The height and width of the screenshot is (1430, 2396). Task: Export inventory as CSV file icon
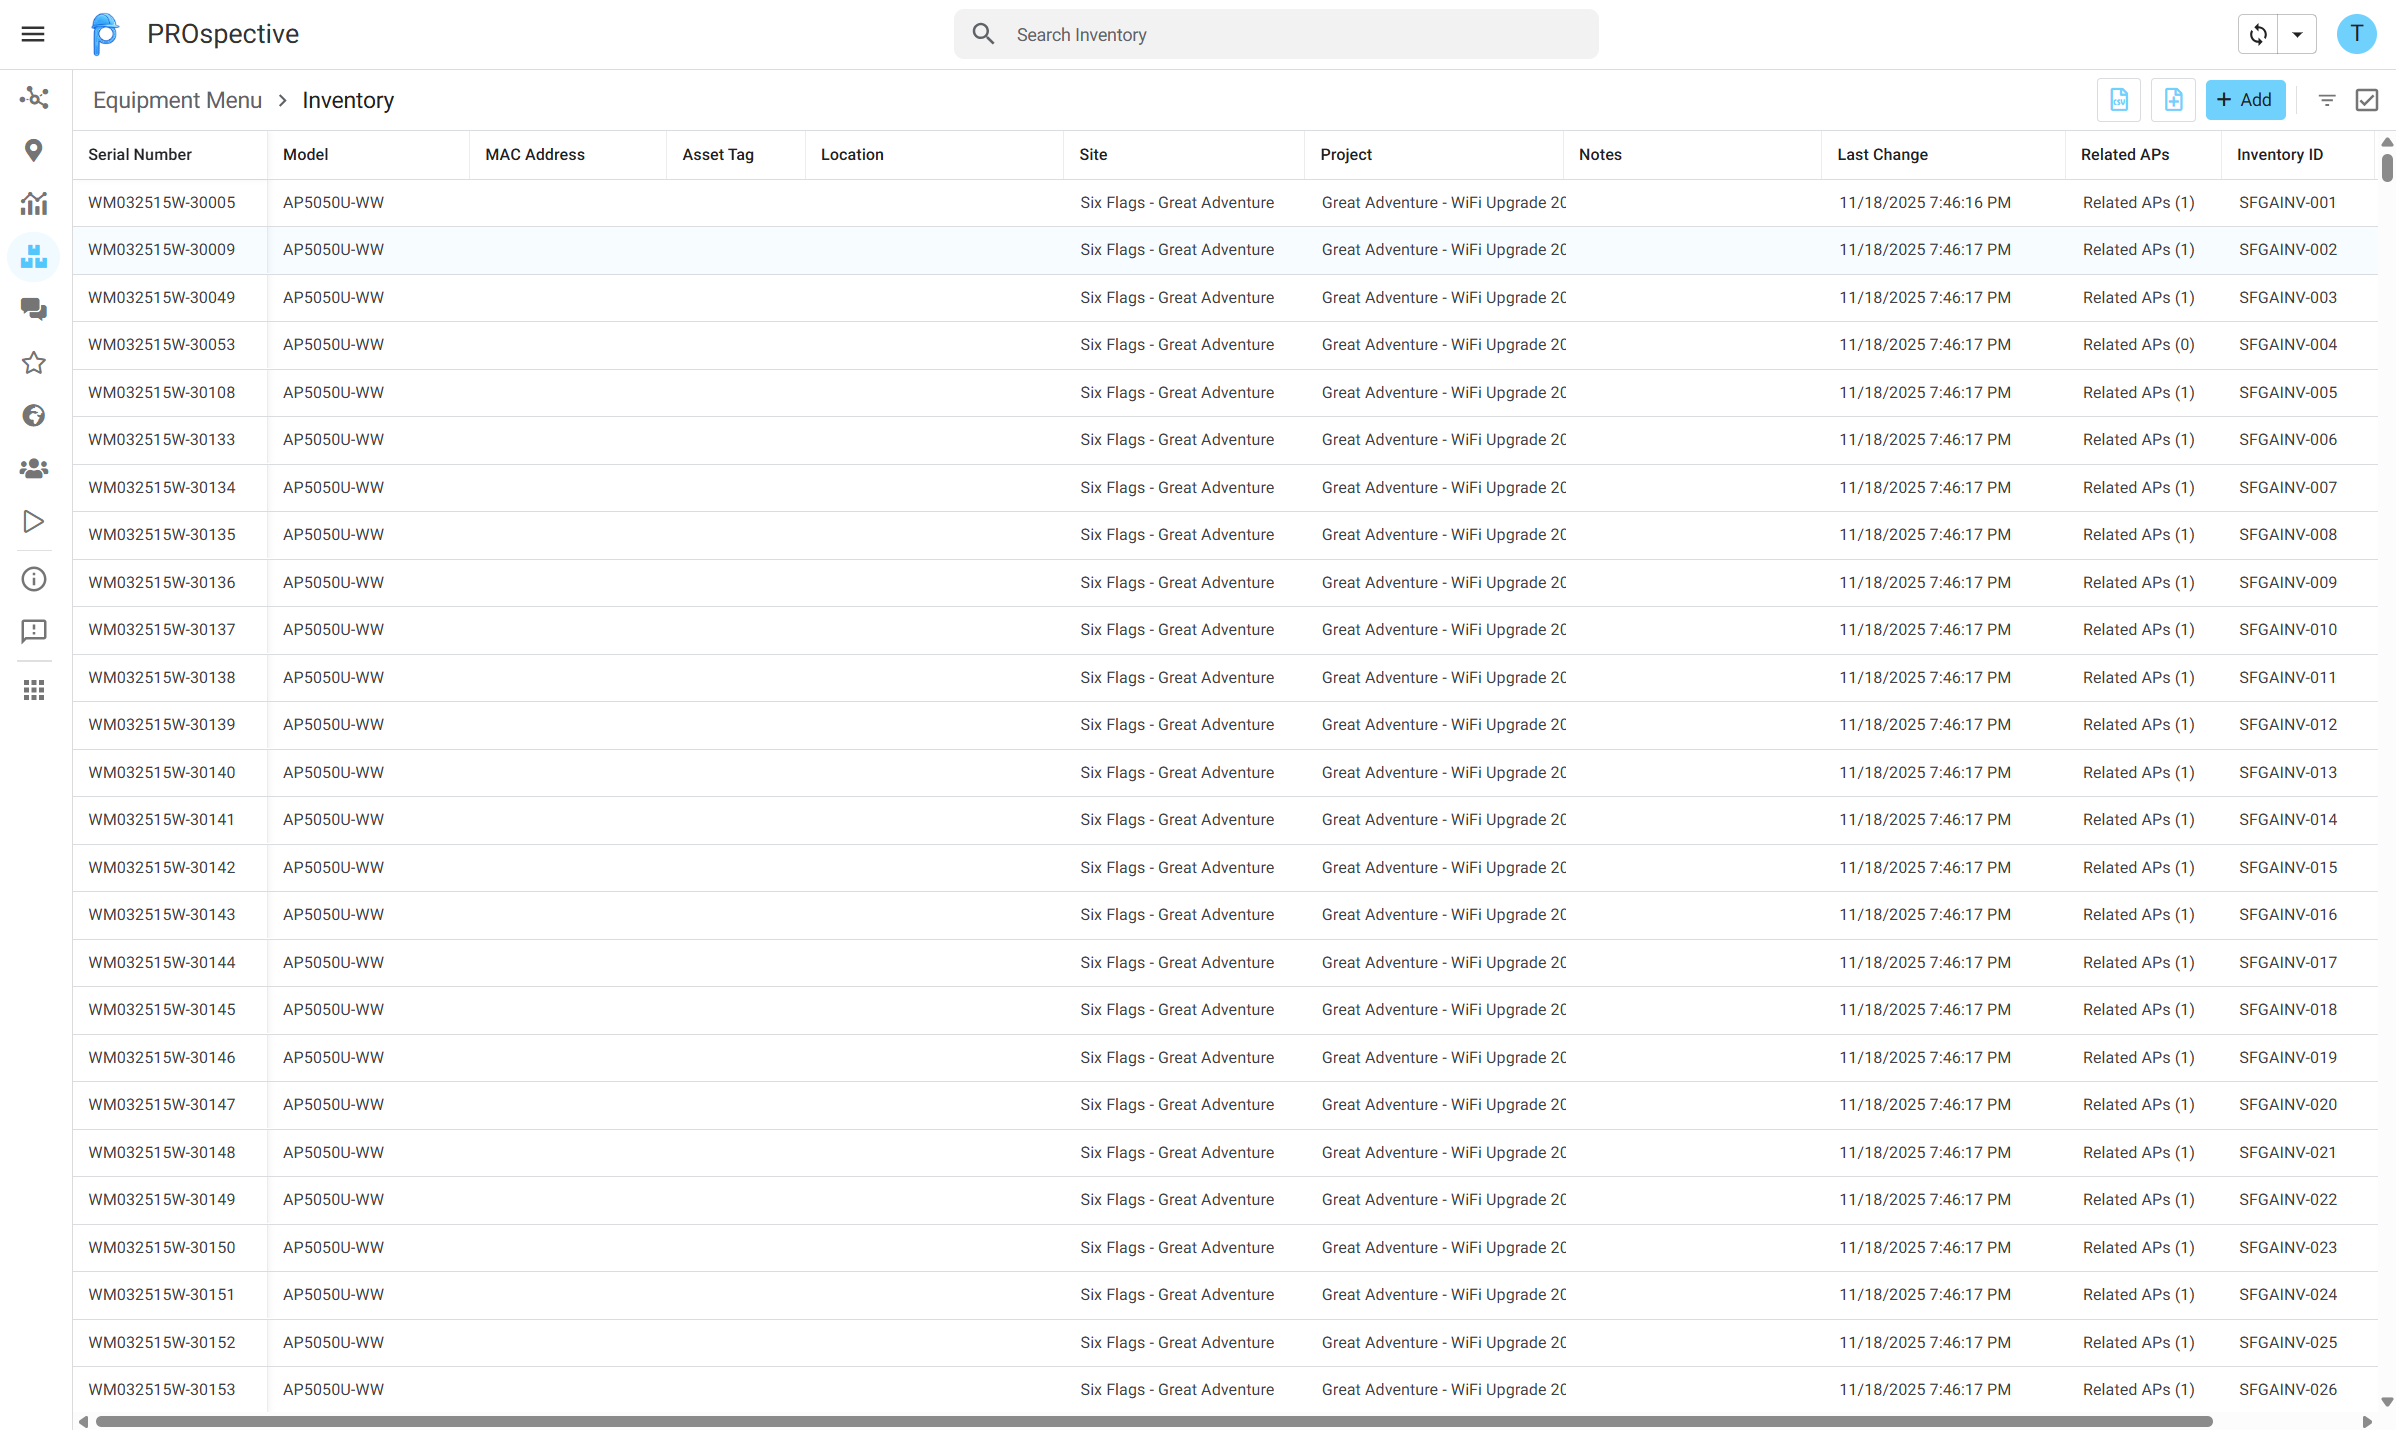(2119, 100)
